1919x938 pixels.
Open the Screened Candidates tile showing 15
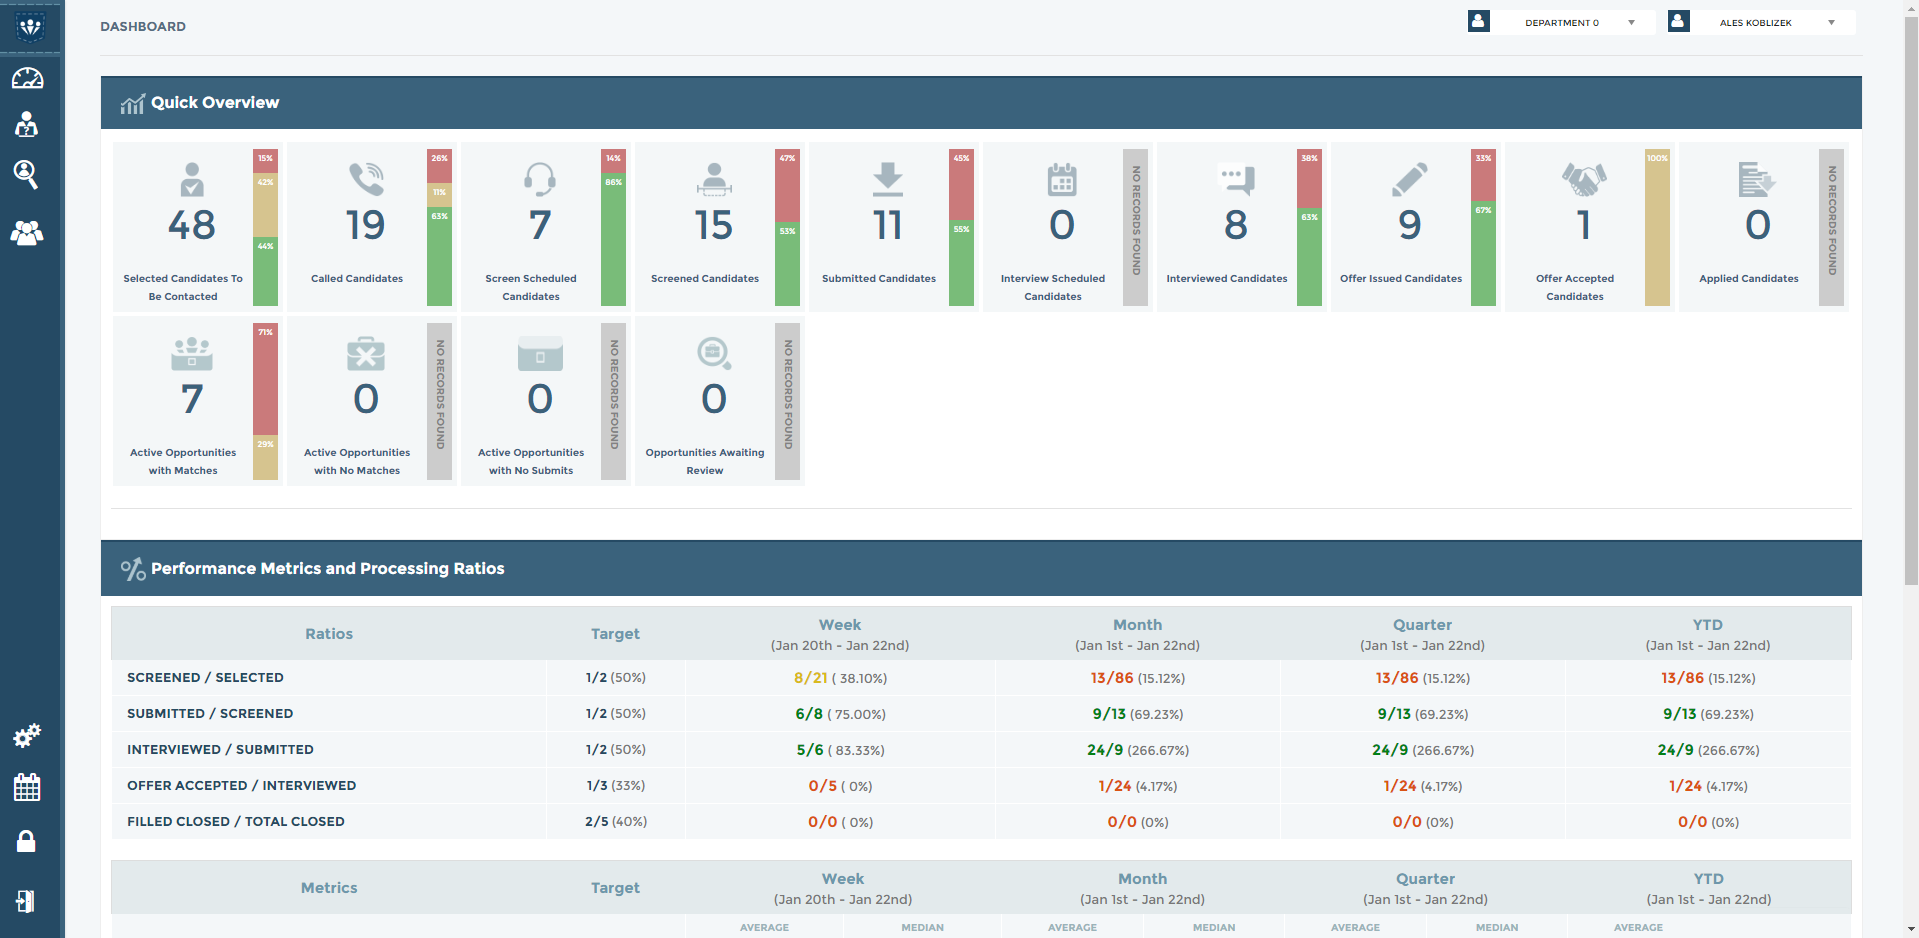pos(705,227)
